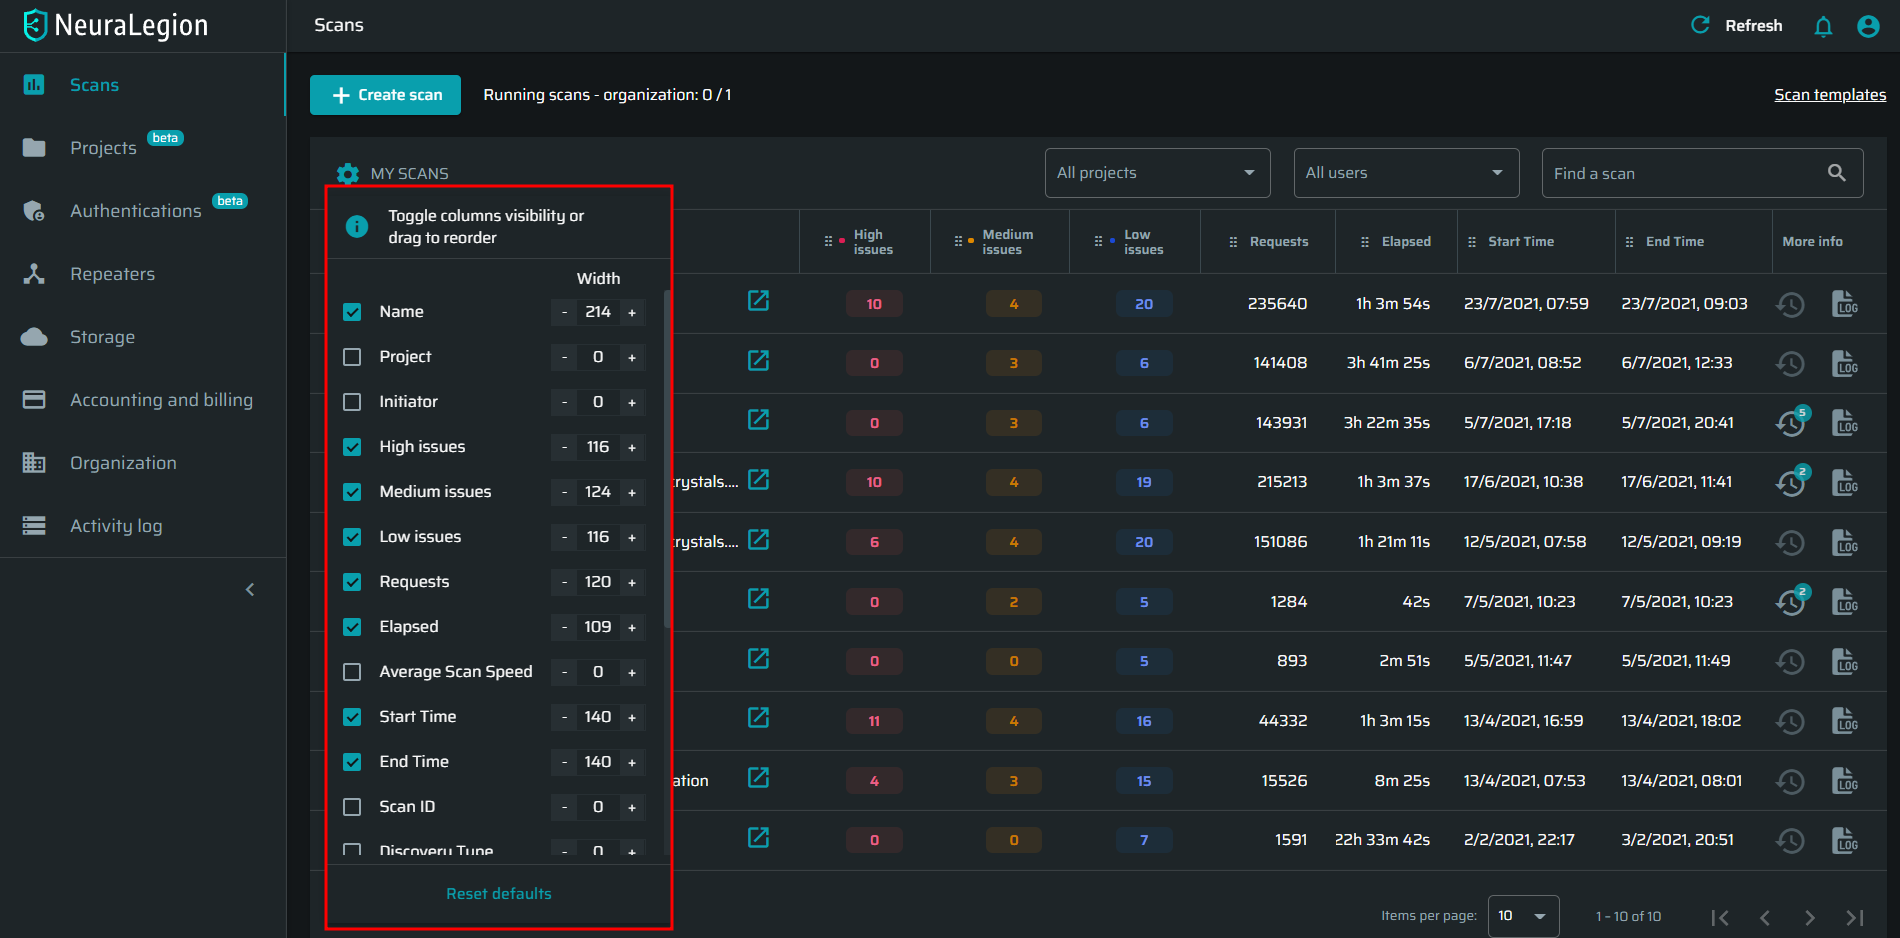Open Repeaters in the sidebar
Image resolution: width=1900 pixels, height=938 pixels.
142,274
